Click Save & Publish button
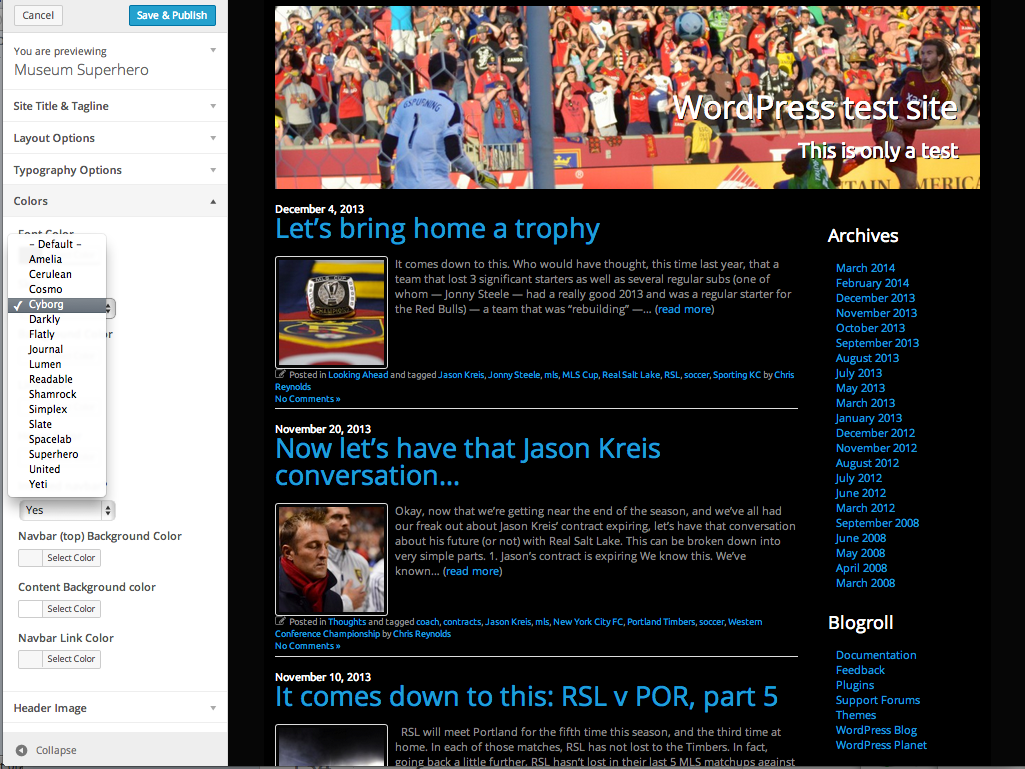The image size is (1025, 769). (172, 15)
